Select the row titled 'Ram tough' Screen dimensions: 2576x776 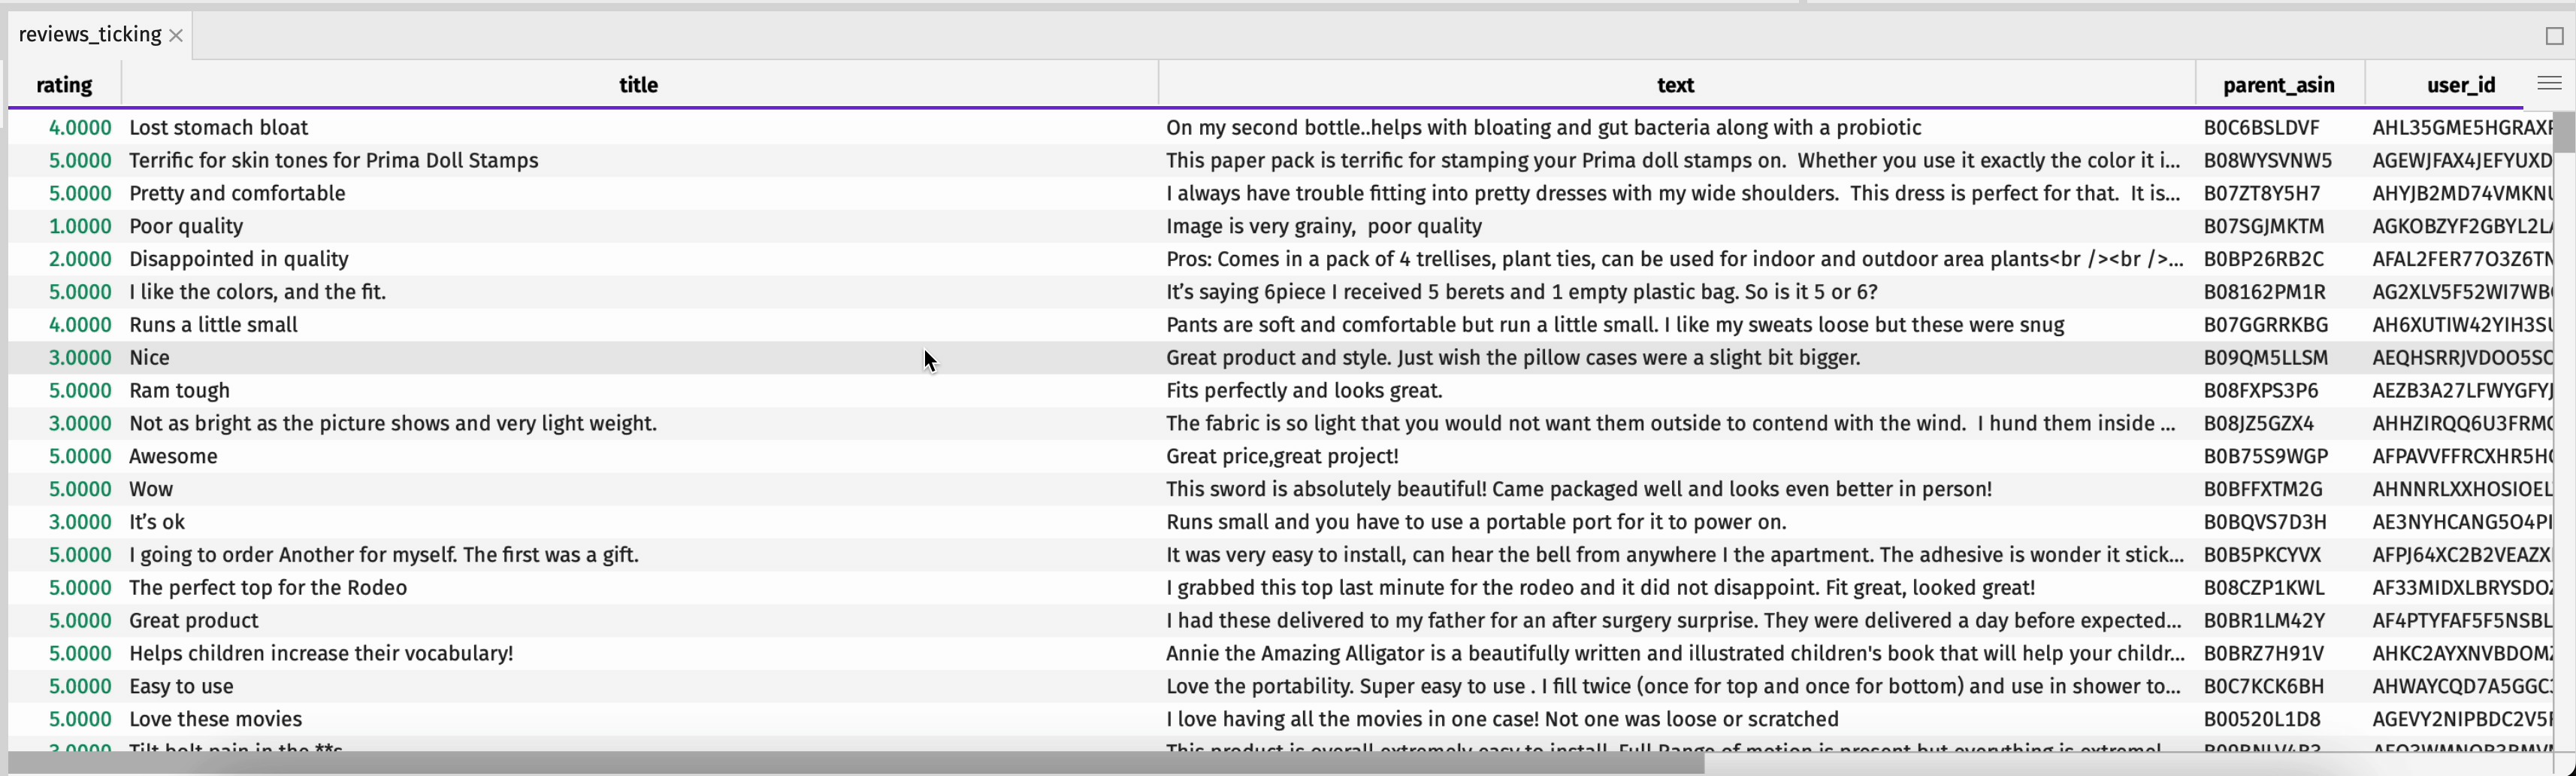point(1280,391)
